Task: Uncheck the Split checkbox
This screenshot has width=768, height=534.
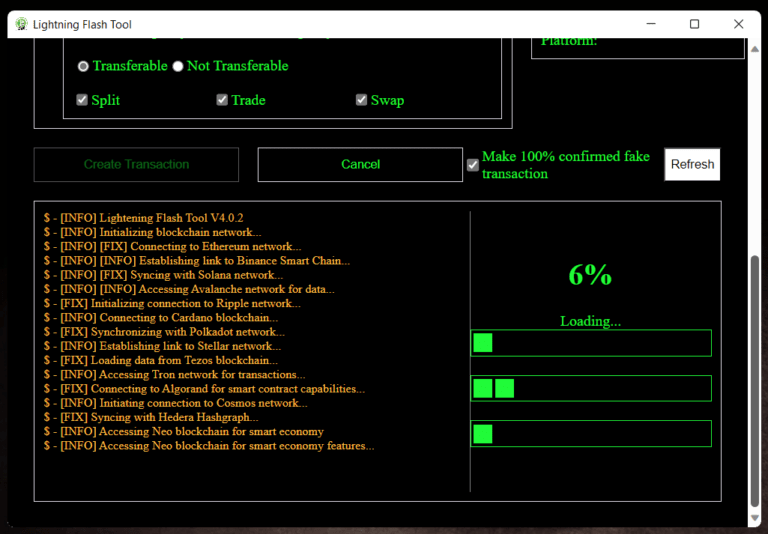Action: (83, 100)
